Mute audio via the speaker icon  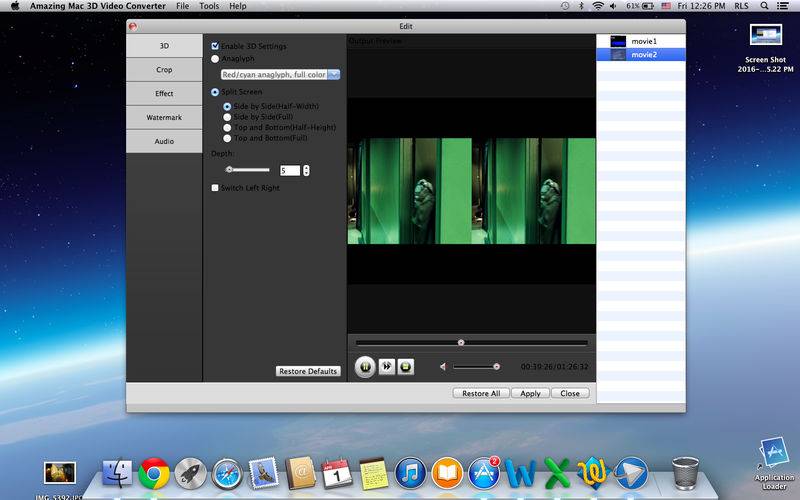click(443, 366)
